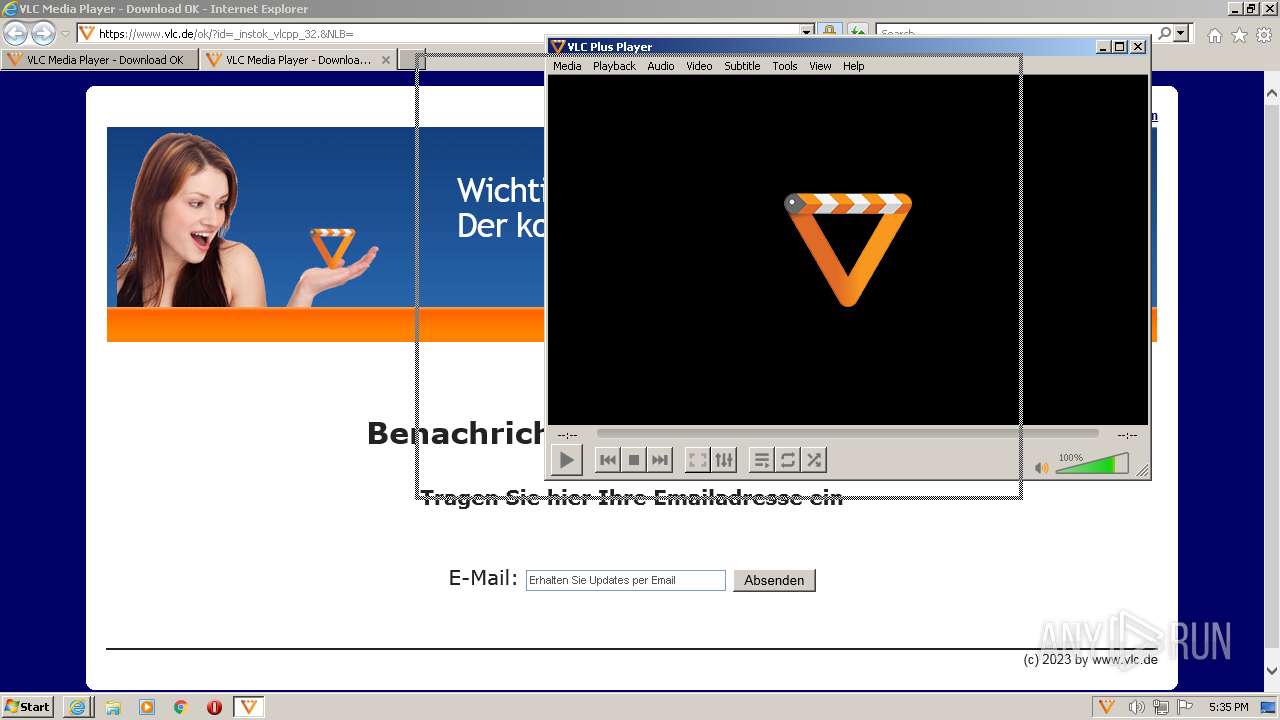Image resolution: width=1280 pixels, height=720 pixels.
Task: Click the page scrollbar down arrow
Action: (x=1272, y=671)
